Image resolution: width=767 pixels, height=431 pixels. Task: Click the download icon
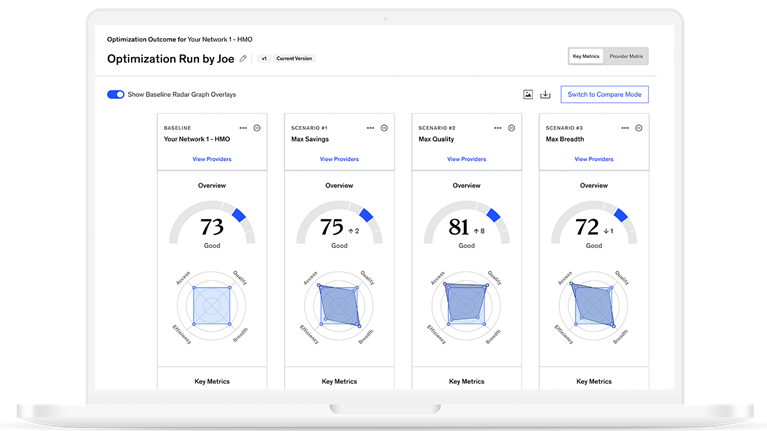tap(545, 95)
